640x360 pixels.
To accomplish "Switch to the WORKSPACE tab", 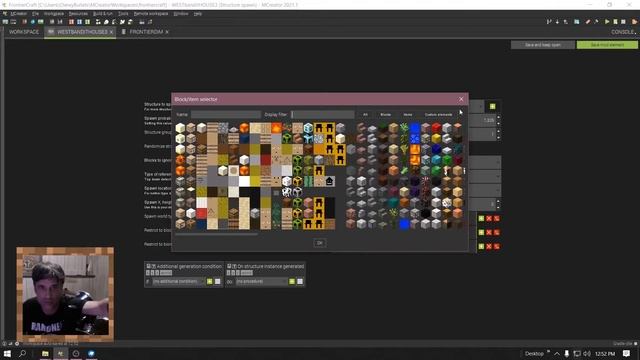I will coord(24,32).
